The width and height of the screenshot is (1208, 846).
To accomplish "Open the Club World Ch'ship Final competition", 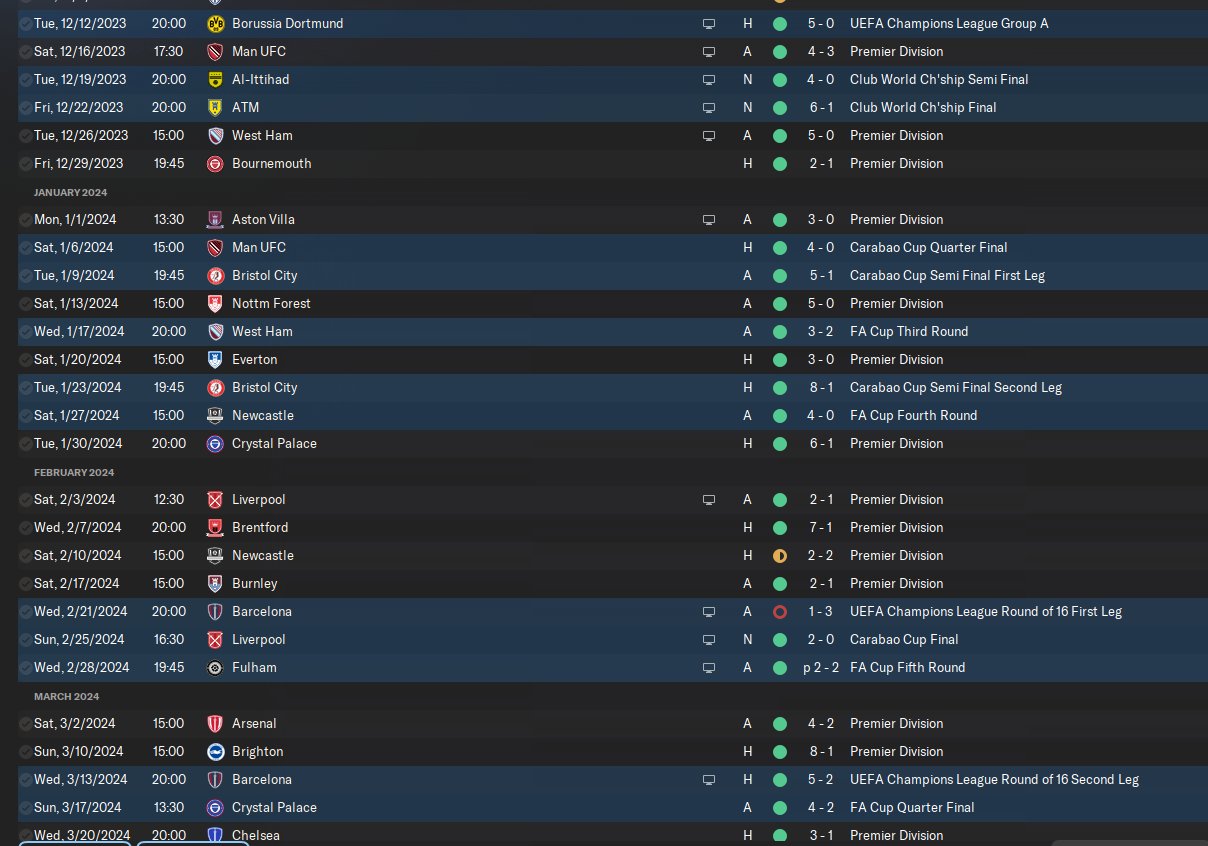I will click(x=923, y=107).
